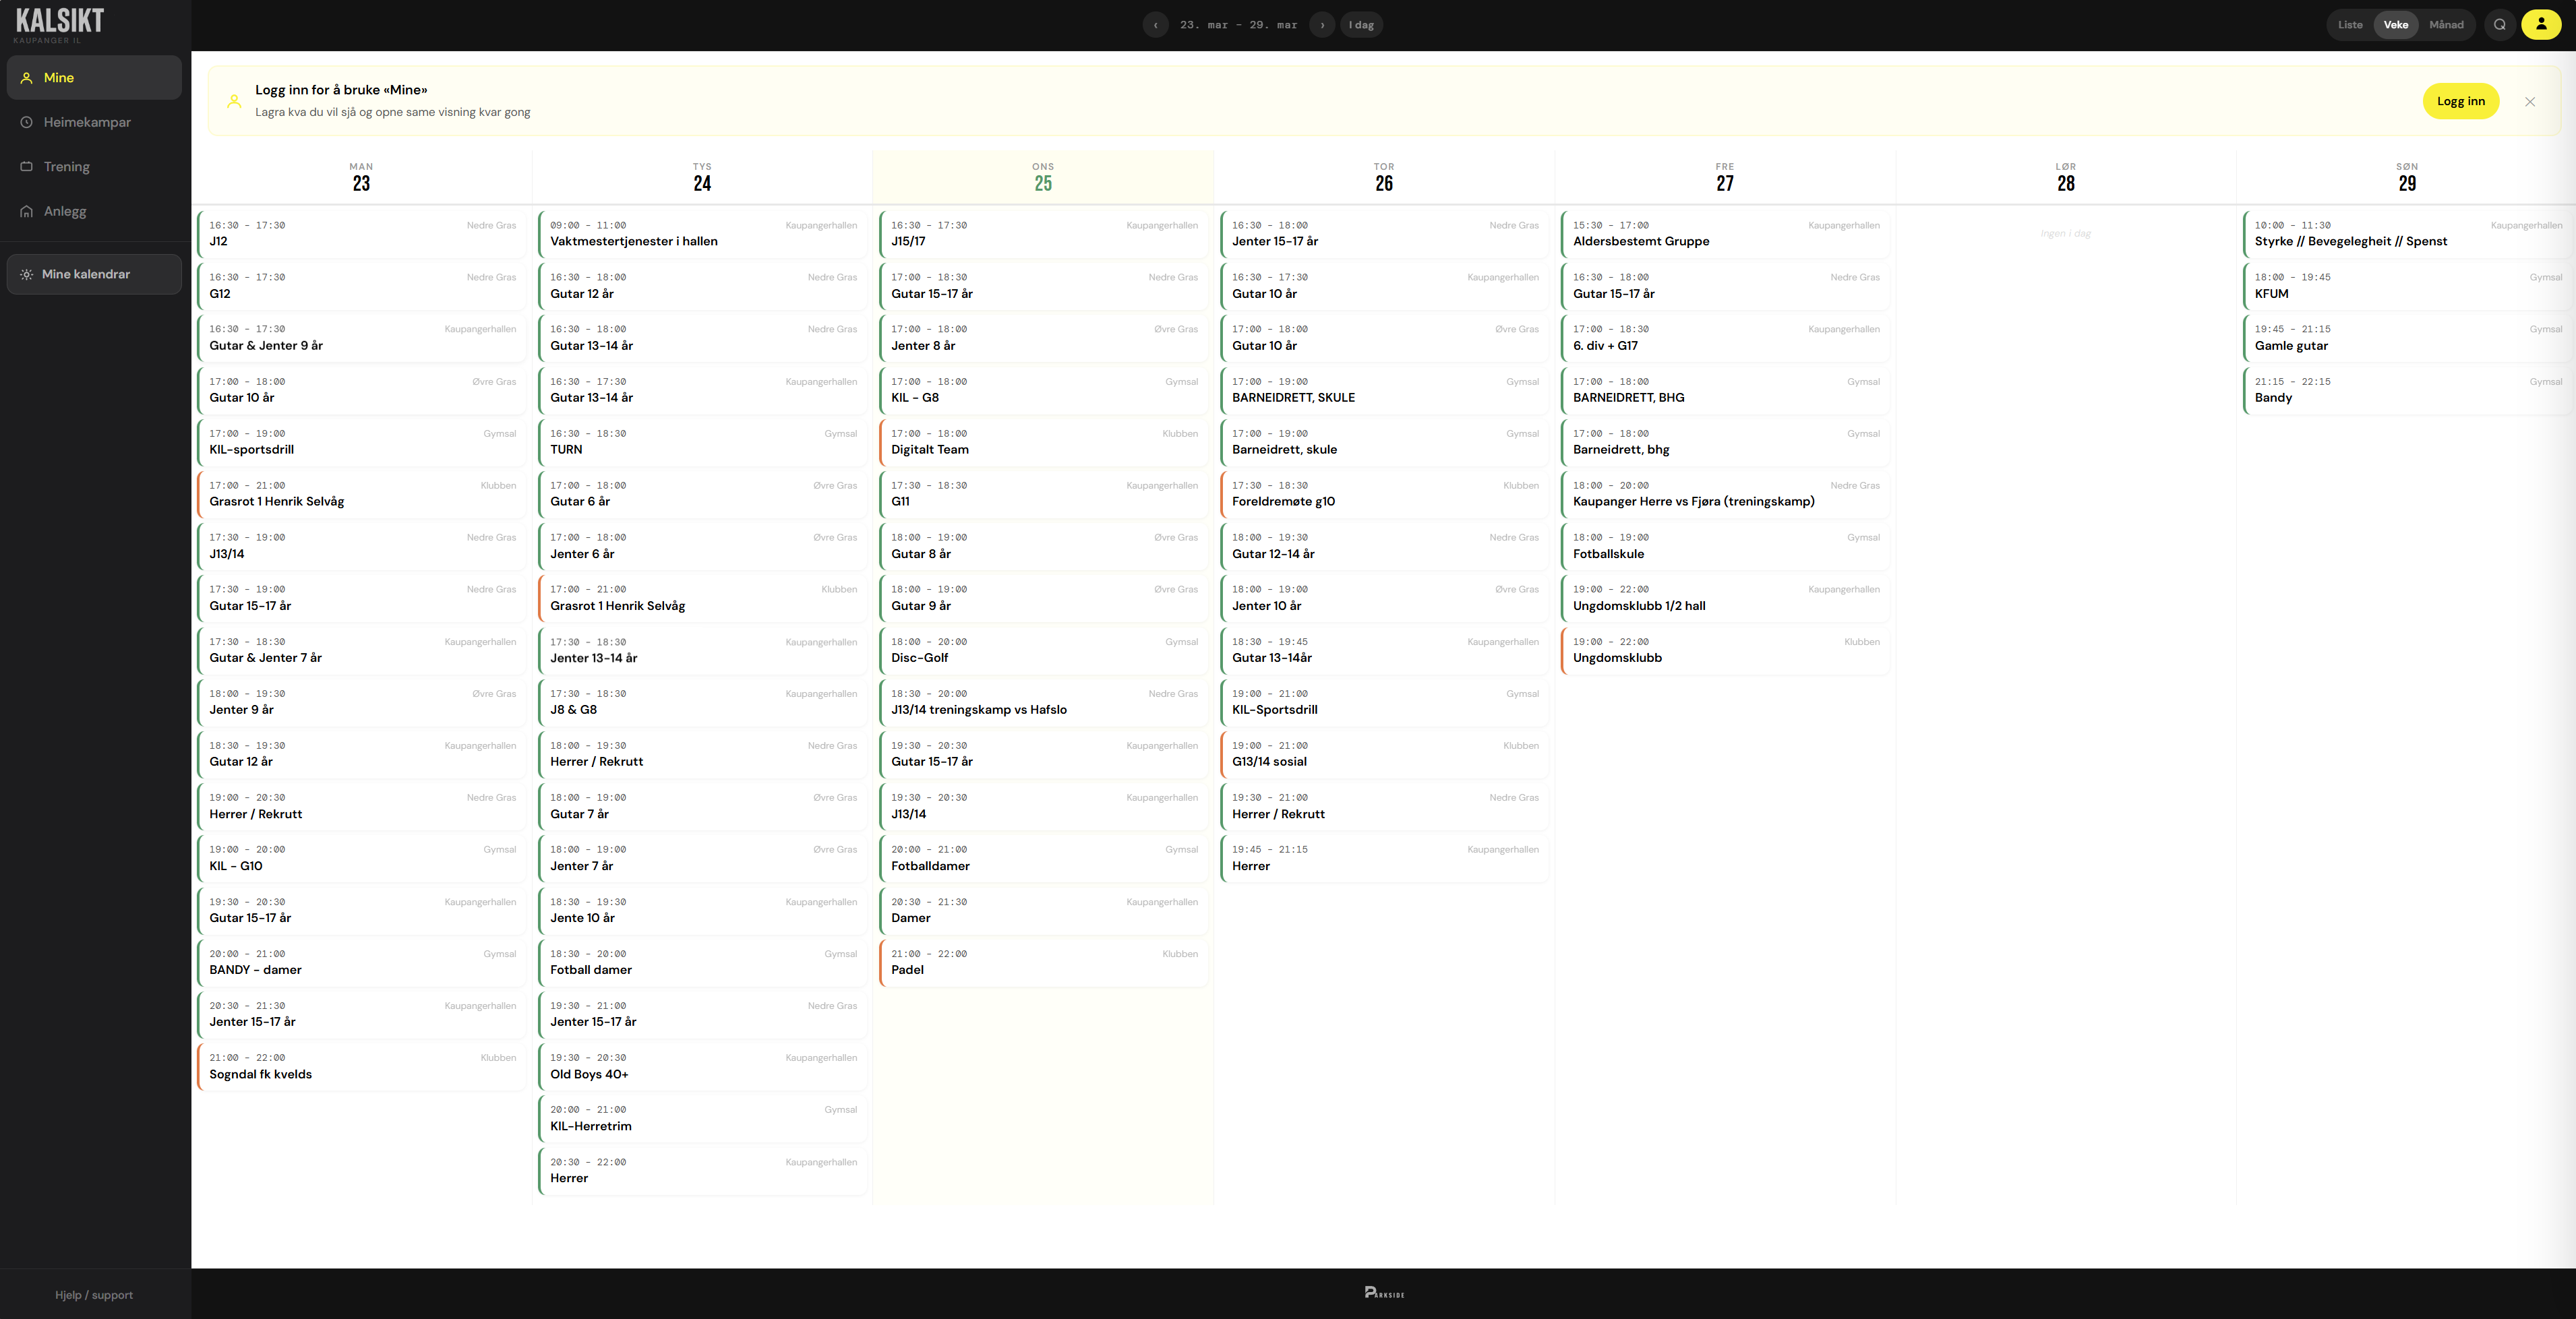Open search with the magnifier icon
Image resolution: width=2576 pixels, height=1319 pixels.
point(2500,24)
